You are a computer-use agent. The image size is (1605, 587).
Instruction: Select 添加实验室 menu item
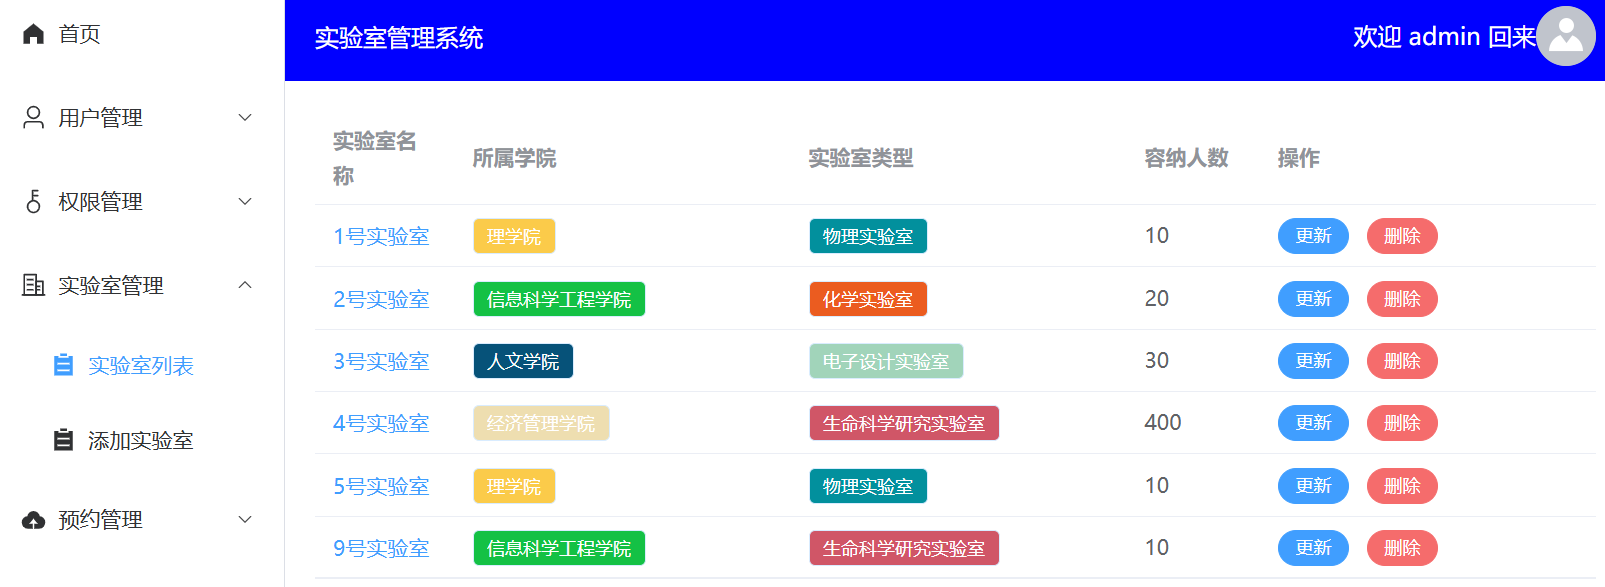140,440
